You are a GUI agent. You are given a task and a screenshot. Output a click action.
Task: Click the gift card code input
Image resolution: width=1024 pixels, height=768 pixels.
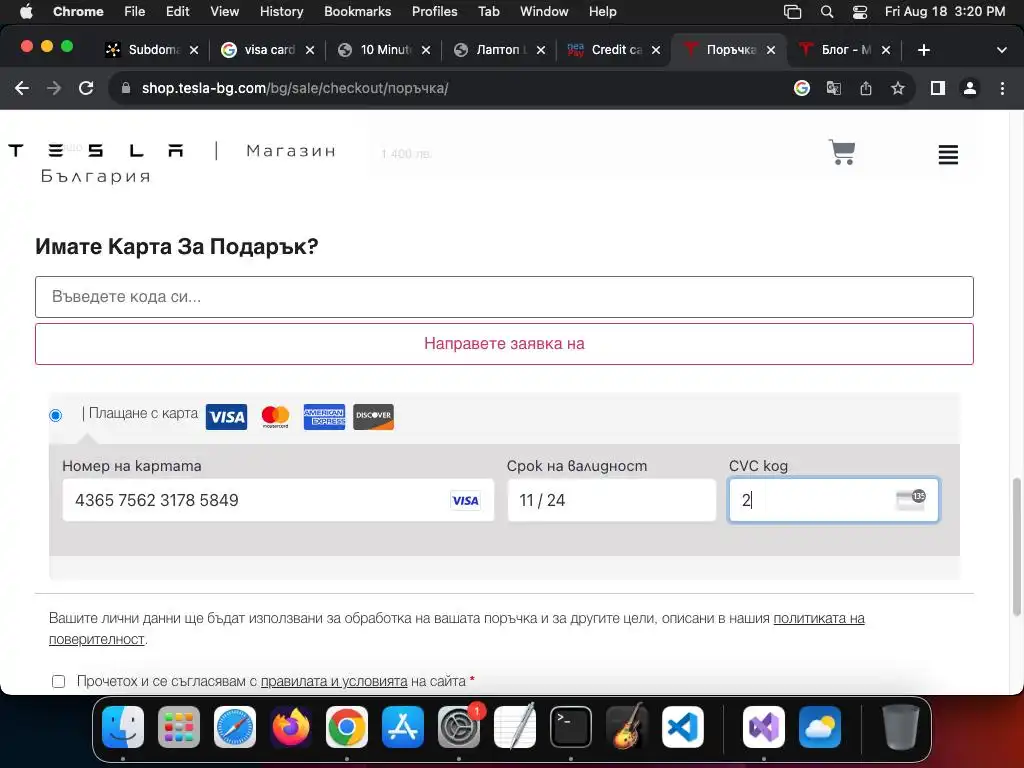click(x=504, y=297)
